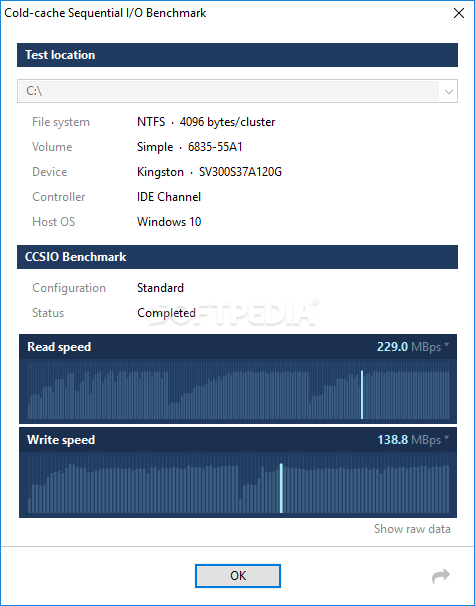Open the Show raw data link
475x606 pixels.
point(412,529)
